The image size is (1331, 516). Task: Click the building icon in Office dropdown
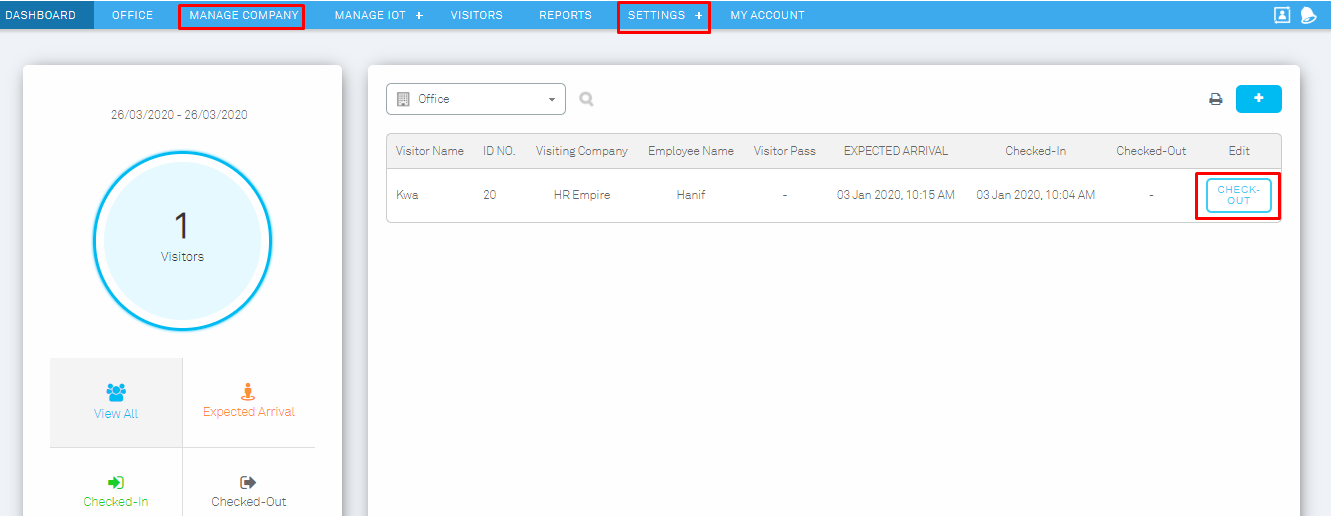click(x=404, y=99)
